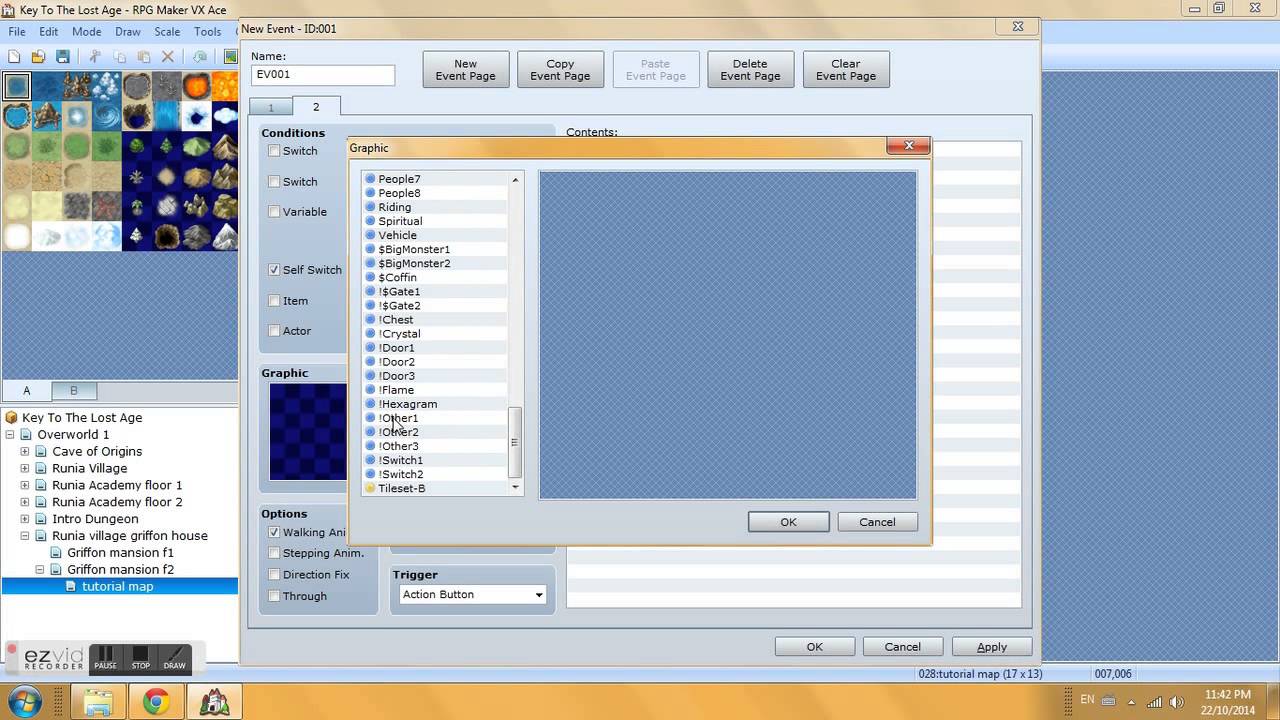This screenshot has width=1280, height=720.
Task: Click OK in the Graphic dialog
Action: [788, 522]
